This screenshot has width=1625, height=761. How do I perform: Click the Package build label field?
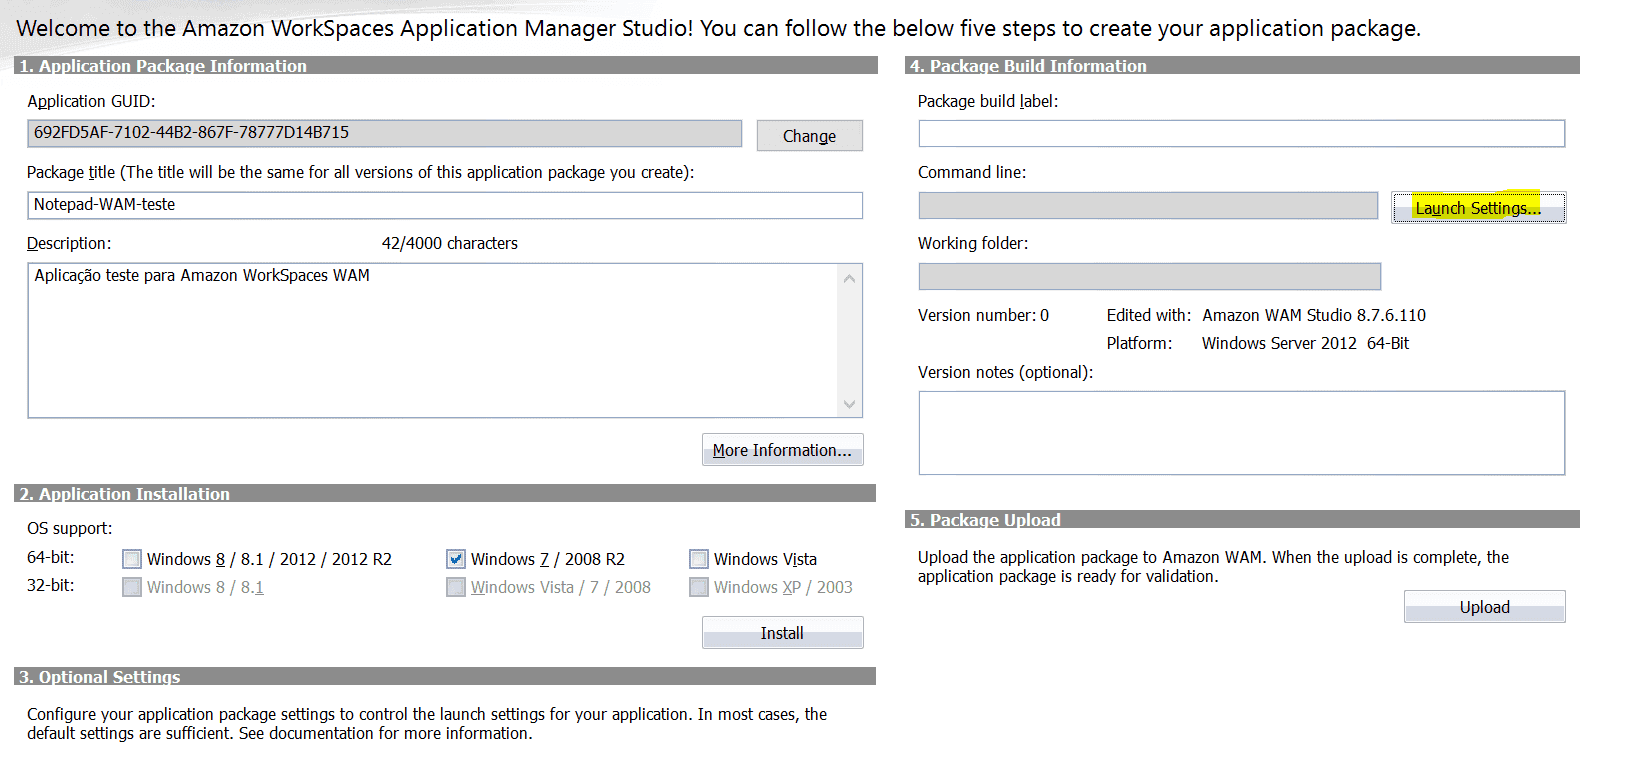pos(1241,134)
